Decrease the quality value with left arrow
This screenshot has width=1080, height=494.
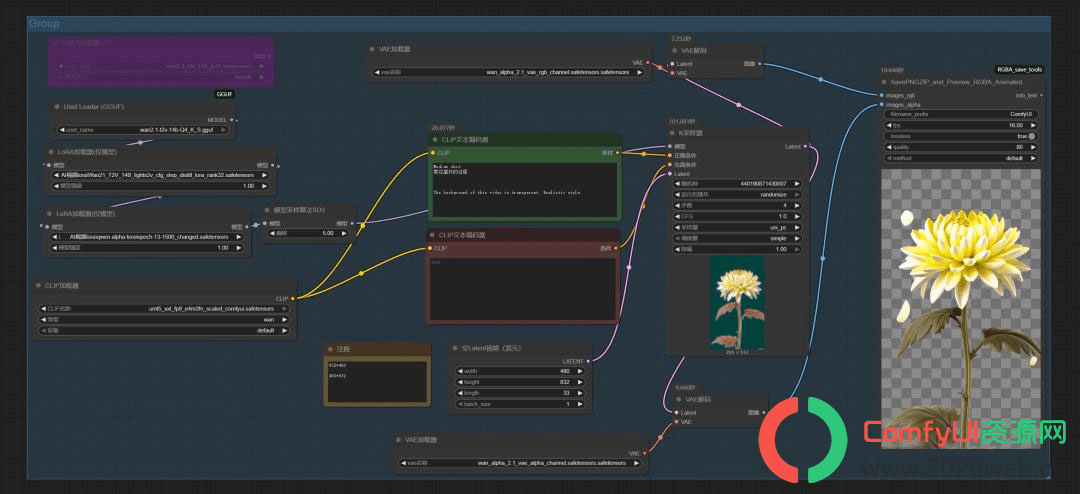887,147
